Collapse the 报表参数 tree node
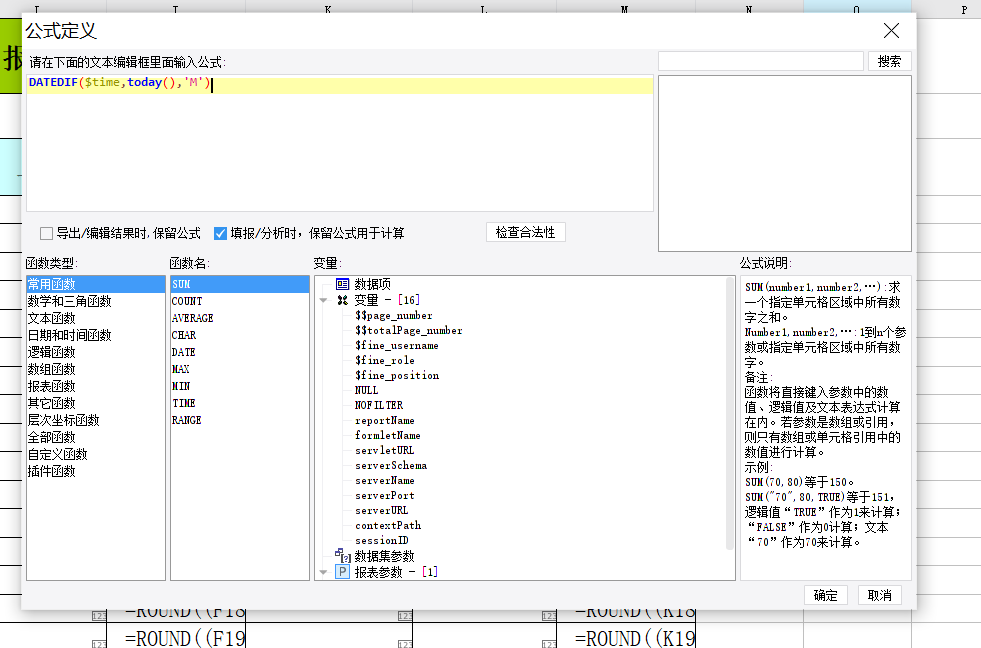This screenshot has height=648, width=981. click(x=323, y=572)
